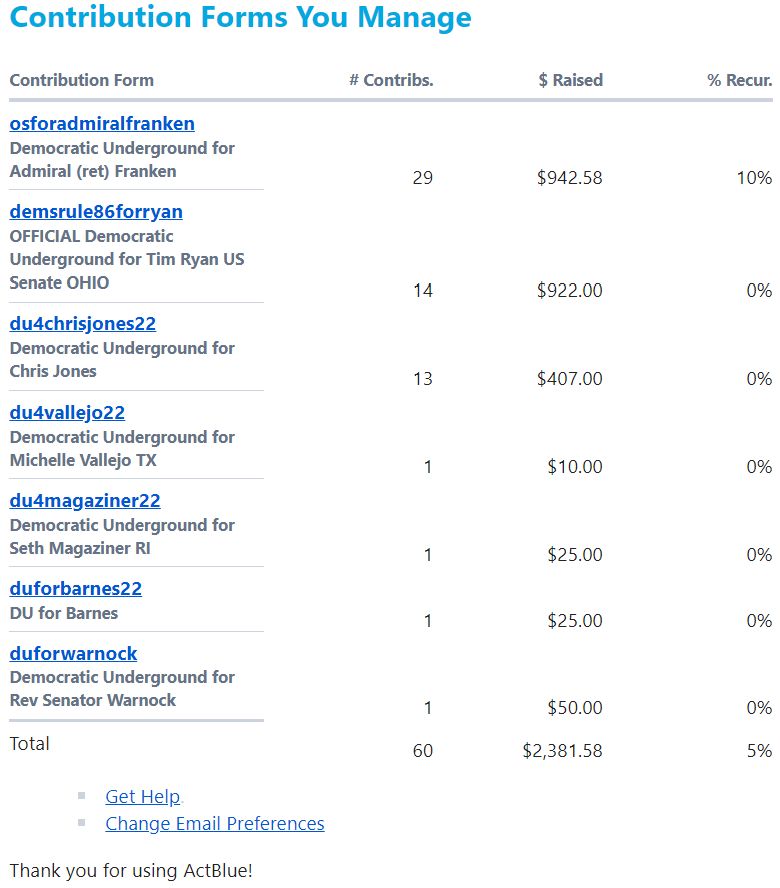The image size is (780, 888).
Task: Select the total raised $2,381.58 value
Action: coord(562,751)
